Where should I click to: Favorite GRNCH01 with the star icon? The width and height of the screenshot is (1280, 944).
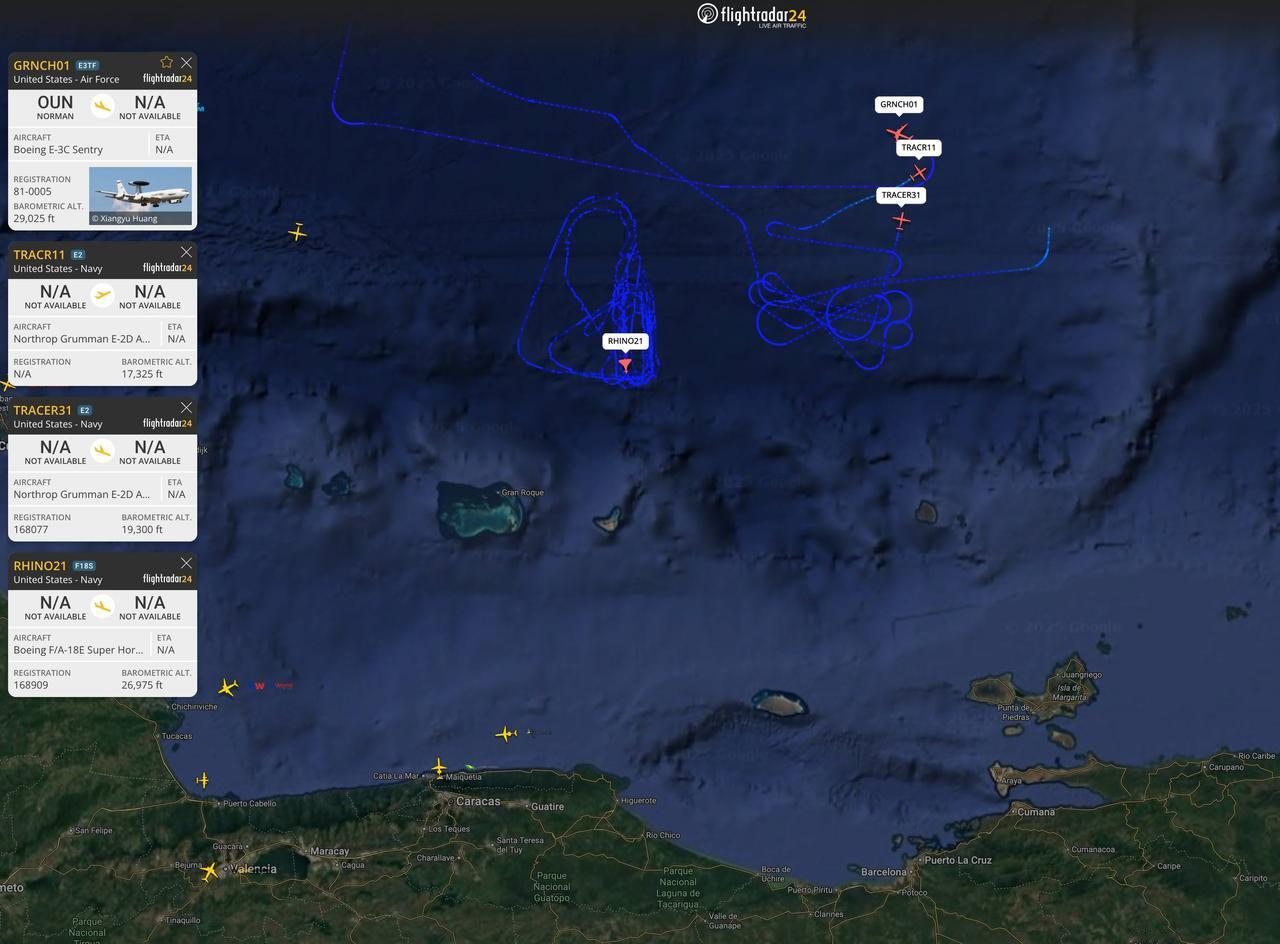[166, 62]
